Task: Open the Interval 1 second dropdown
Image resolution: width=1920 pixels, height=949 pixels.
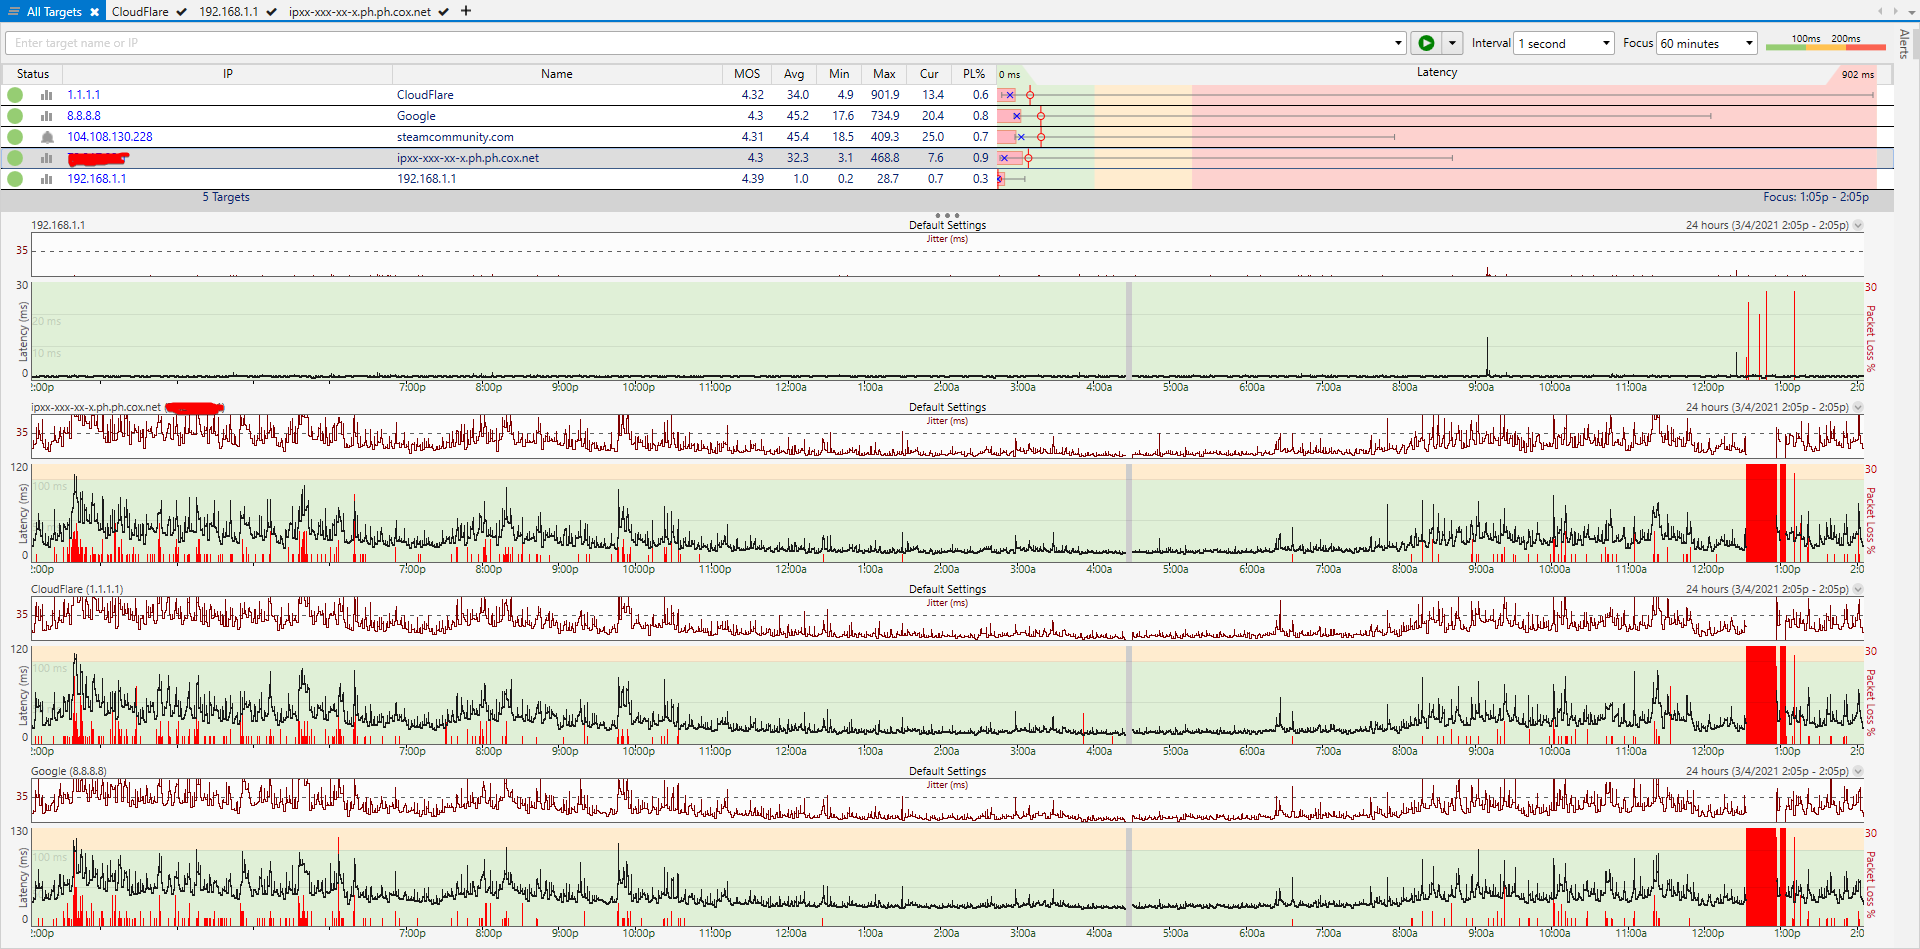Action: pos(1564,43)
